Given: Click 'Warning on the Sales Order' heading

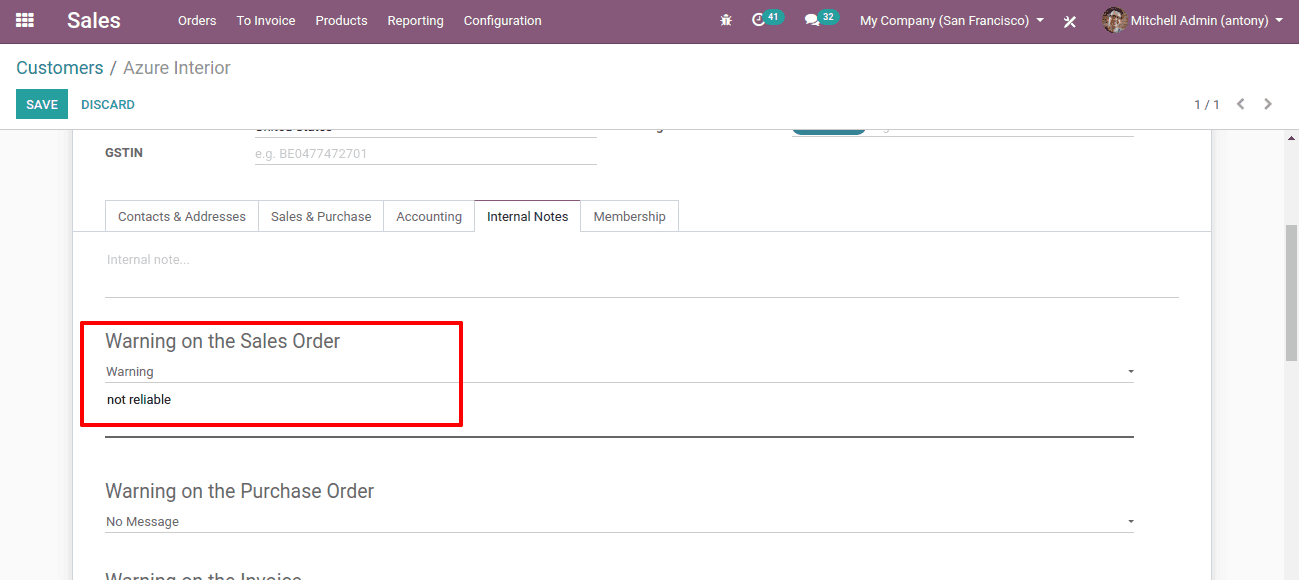Looking at the screenshot, I should click(x=223, y=341).
